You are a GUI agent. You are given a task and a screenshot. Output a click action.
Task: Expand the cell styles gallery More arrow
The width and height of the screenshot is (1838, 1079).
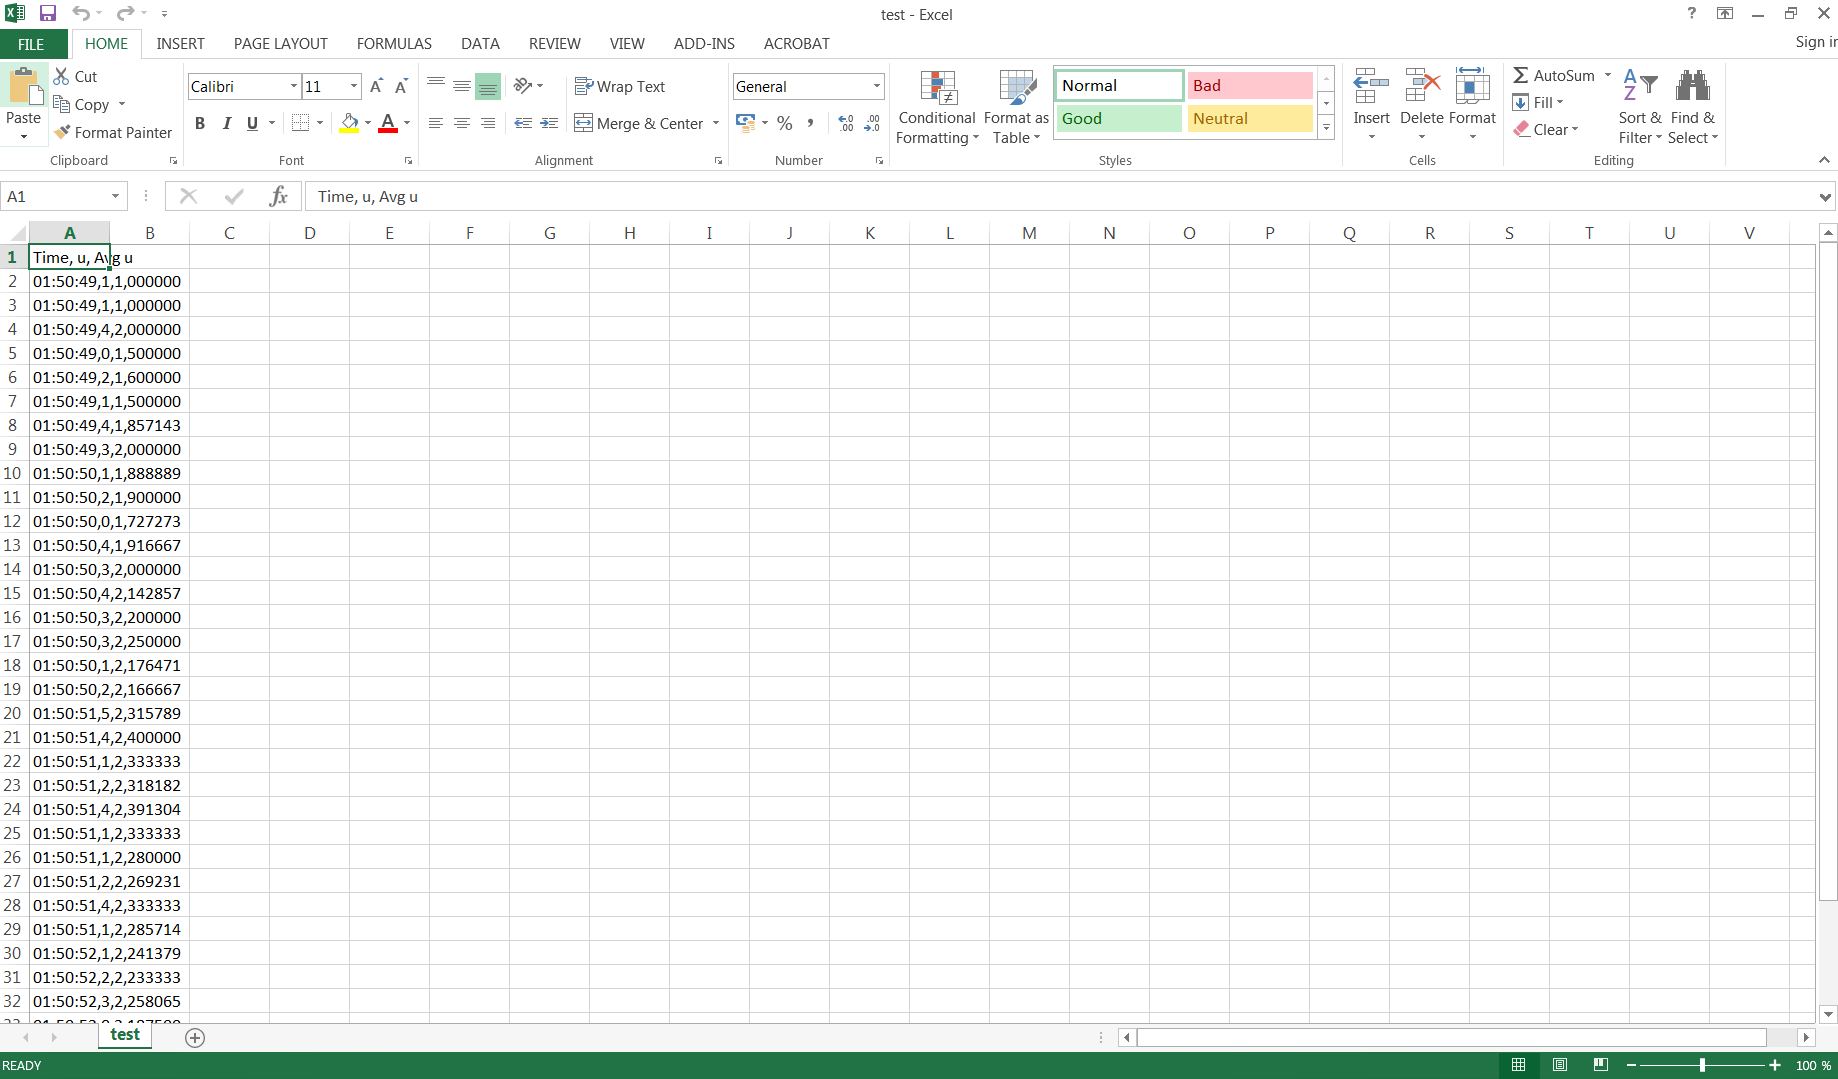[x=1326, y=128]
